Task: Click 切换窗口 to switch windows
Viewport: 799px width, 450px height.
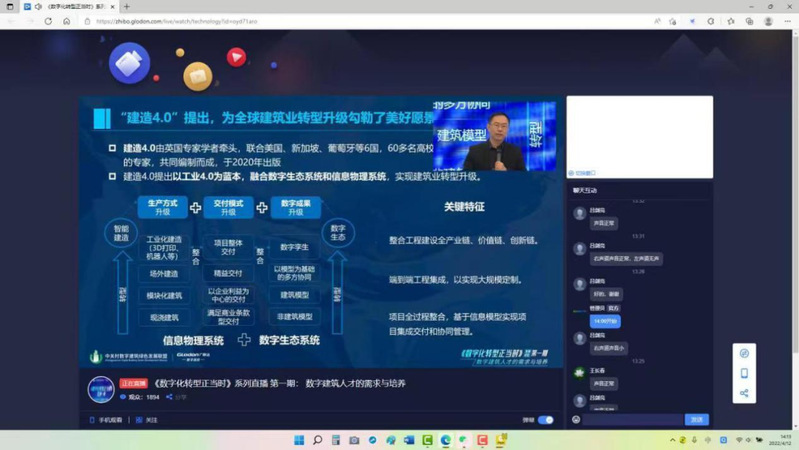Action: [583, 173]
